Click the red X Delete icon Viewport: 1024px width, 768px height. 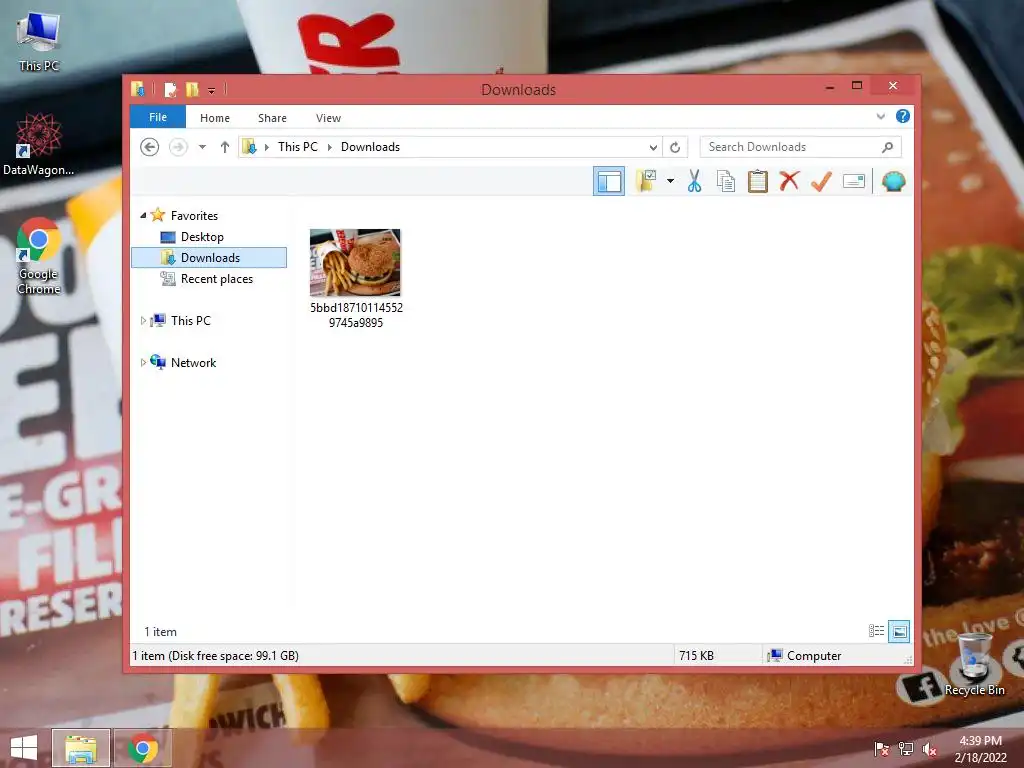(789, 181)
